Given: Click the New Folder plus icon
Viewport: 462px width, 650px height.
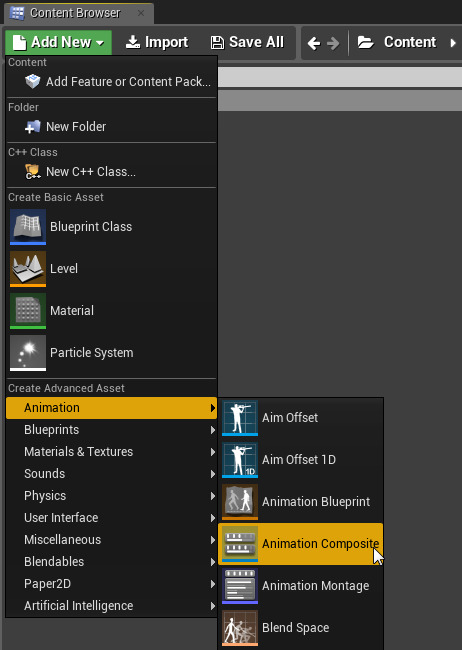Looking at the screenshot, I should (x=32, y=127).
